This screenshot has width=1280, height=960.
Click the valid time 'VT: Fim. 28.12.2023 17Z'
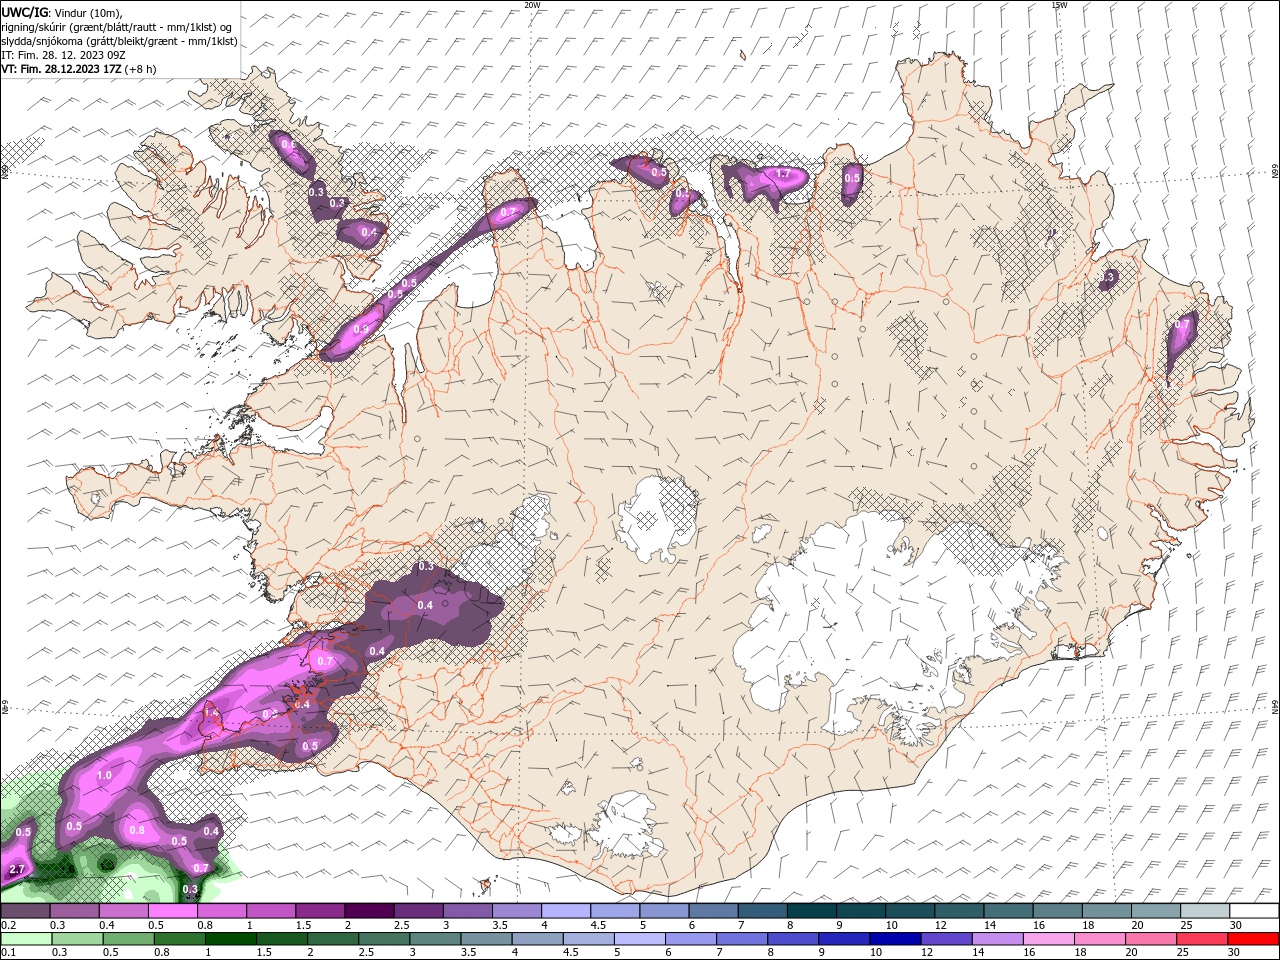[x=61, y=69]
